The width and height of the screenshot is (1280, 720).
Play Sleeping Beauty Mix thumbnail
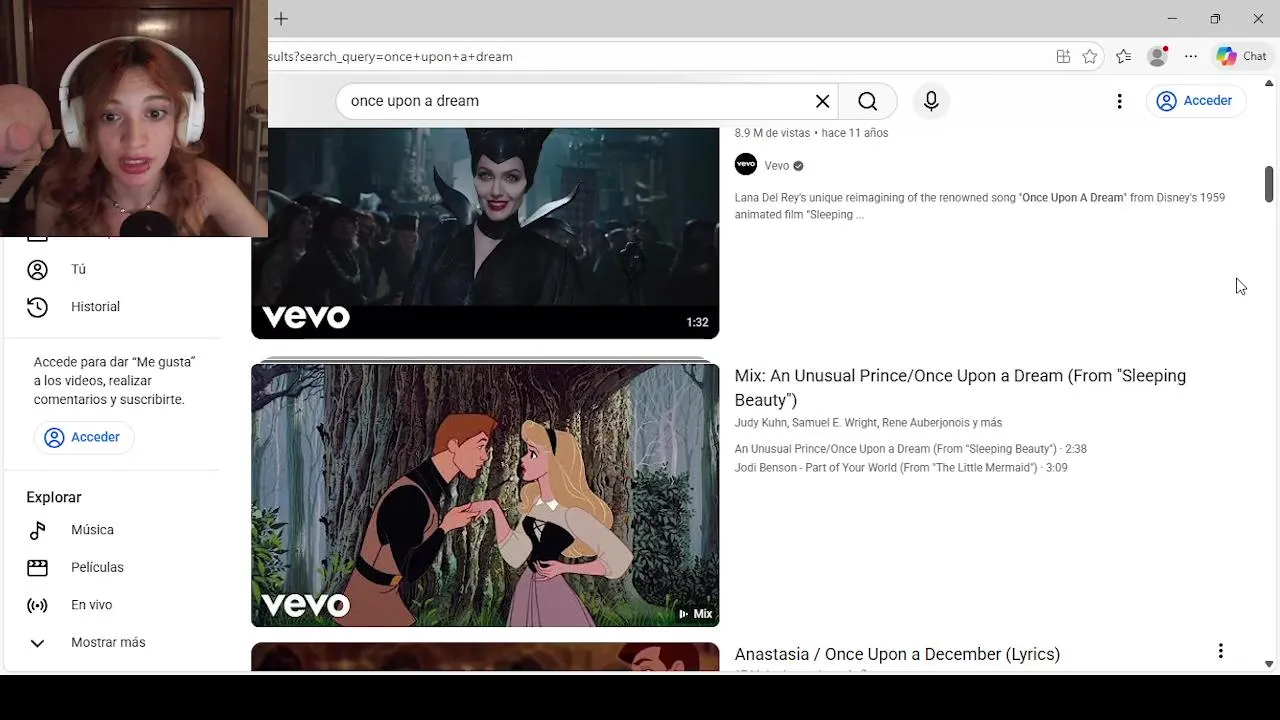click(485, 495)
